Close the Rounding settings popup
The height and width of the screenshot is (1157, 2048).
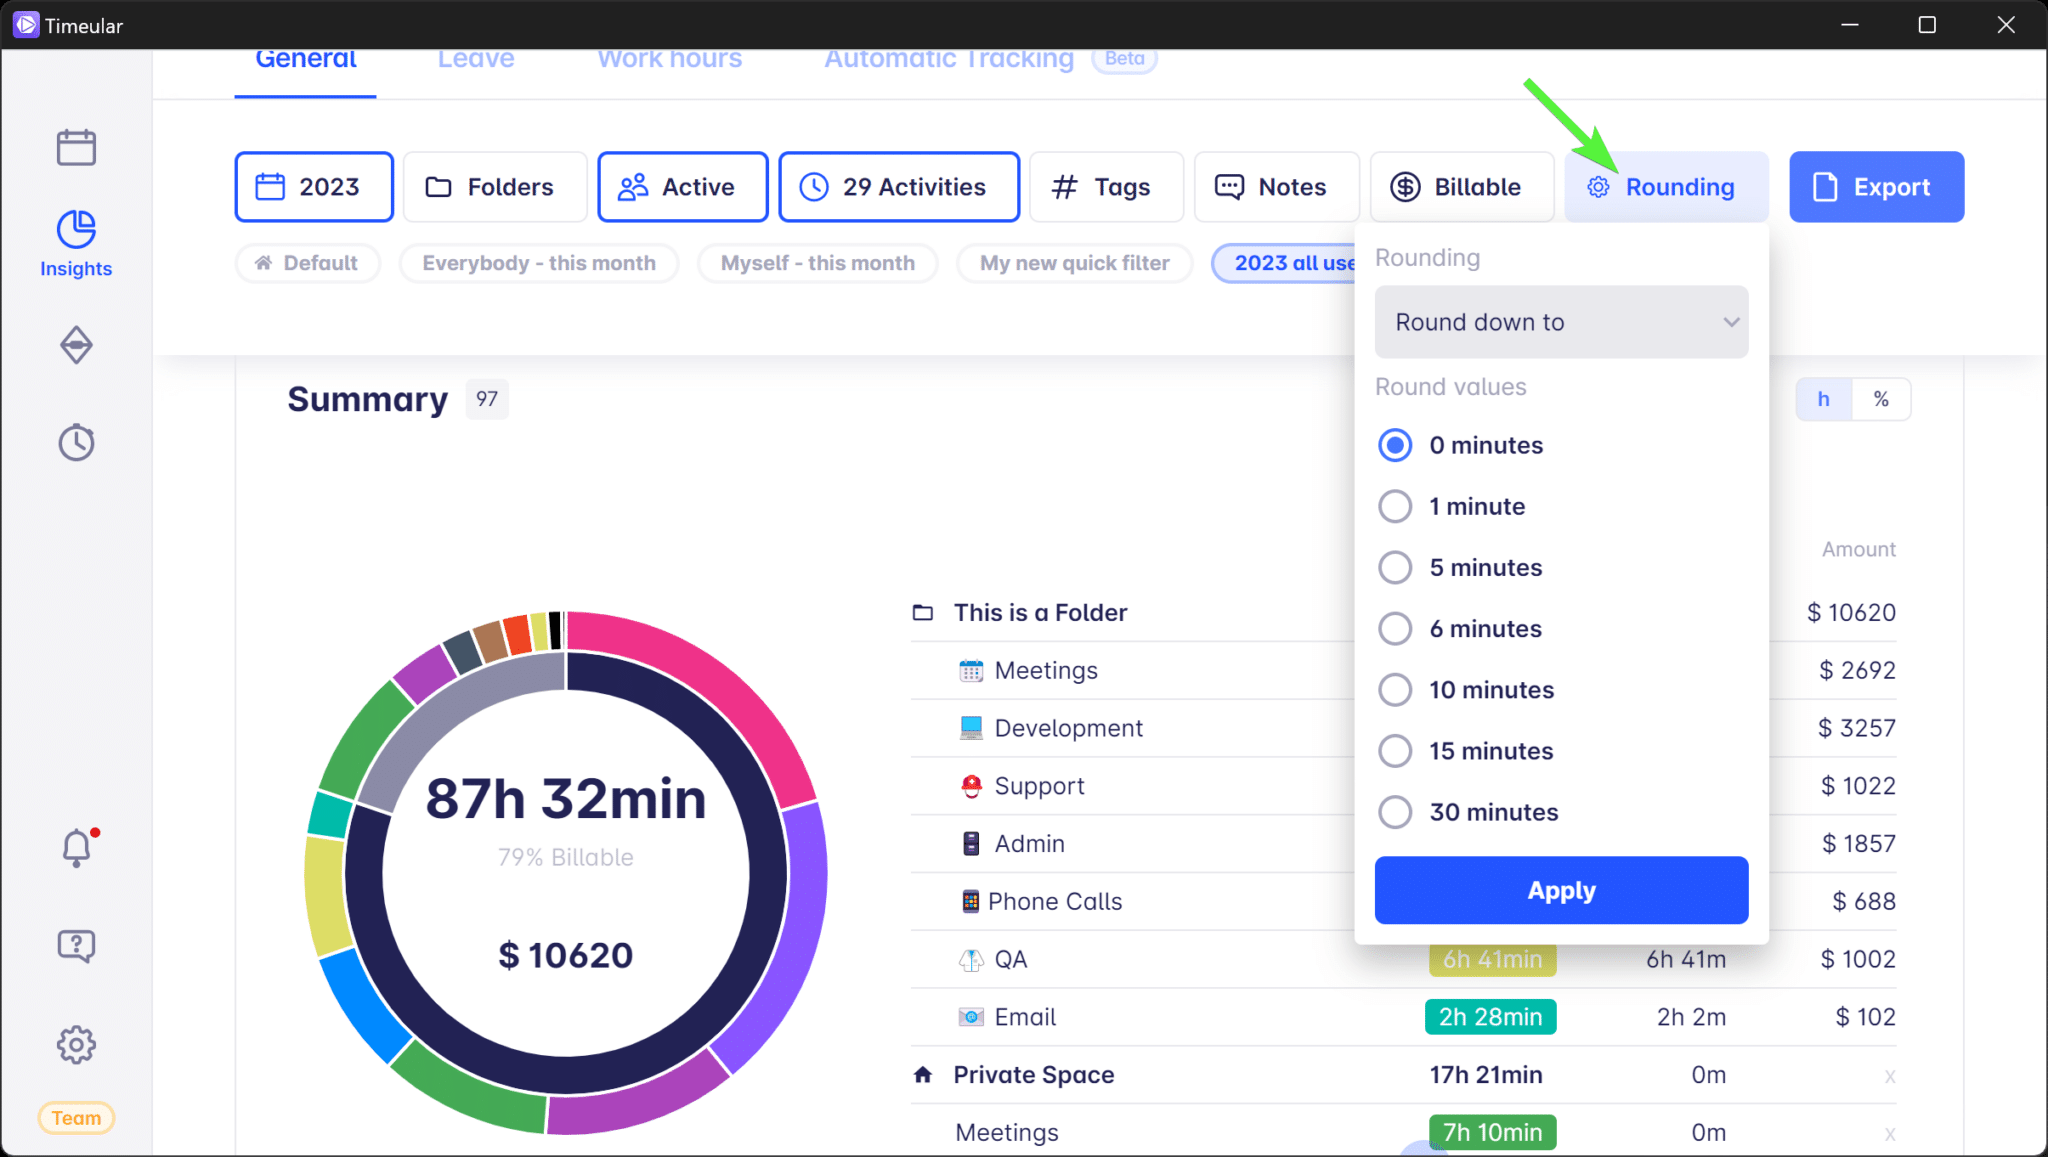coord(1666,187)
